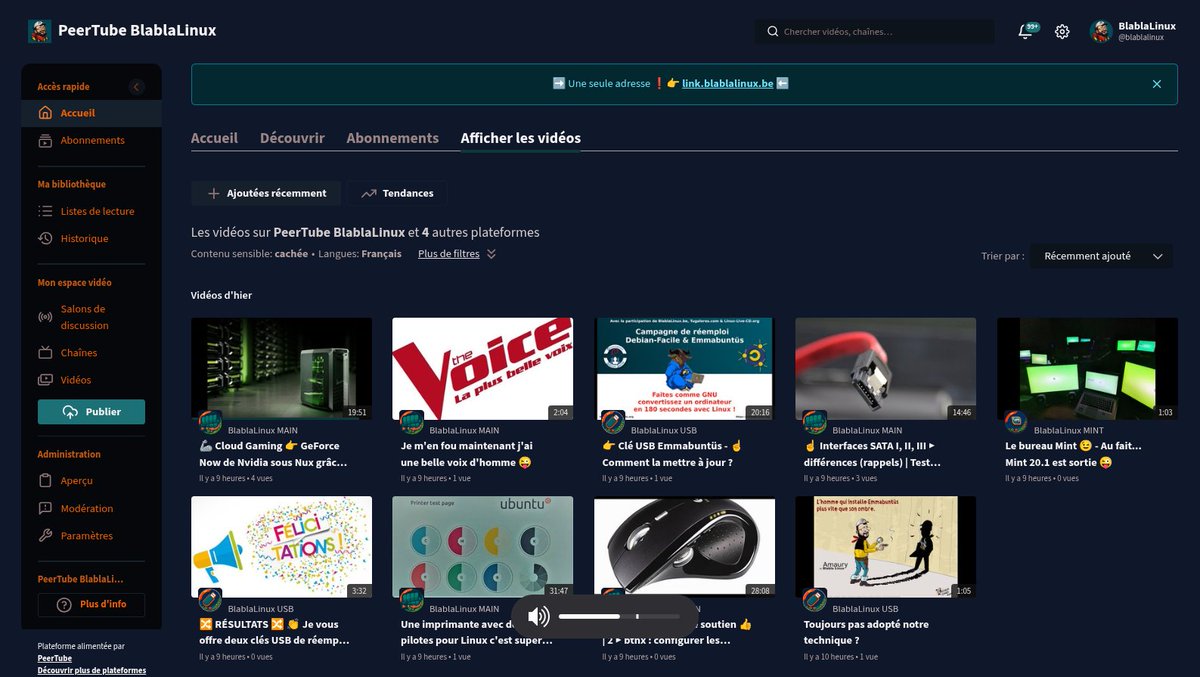Open title 'Clé USB Emmabuntüs'
Image resolution: width=1200 pixels, height=677 pixels.
[672, 454]
